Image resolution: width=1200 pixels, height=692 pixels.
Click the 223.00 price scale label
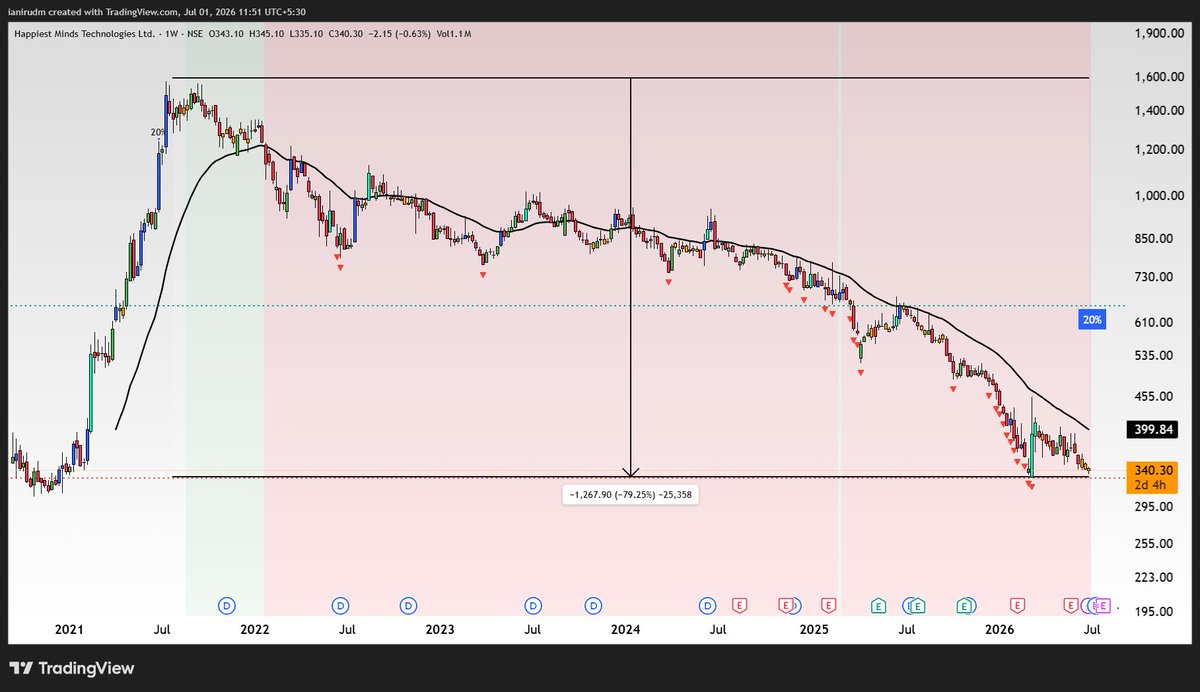[x=1154, y=577]
